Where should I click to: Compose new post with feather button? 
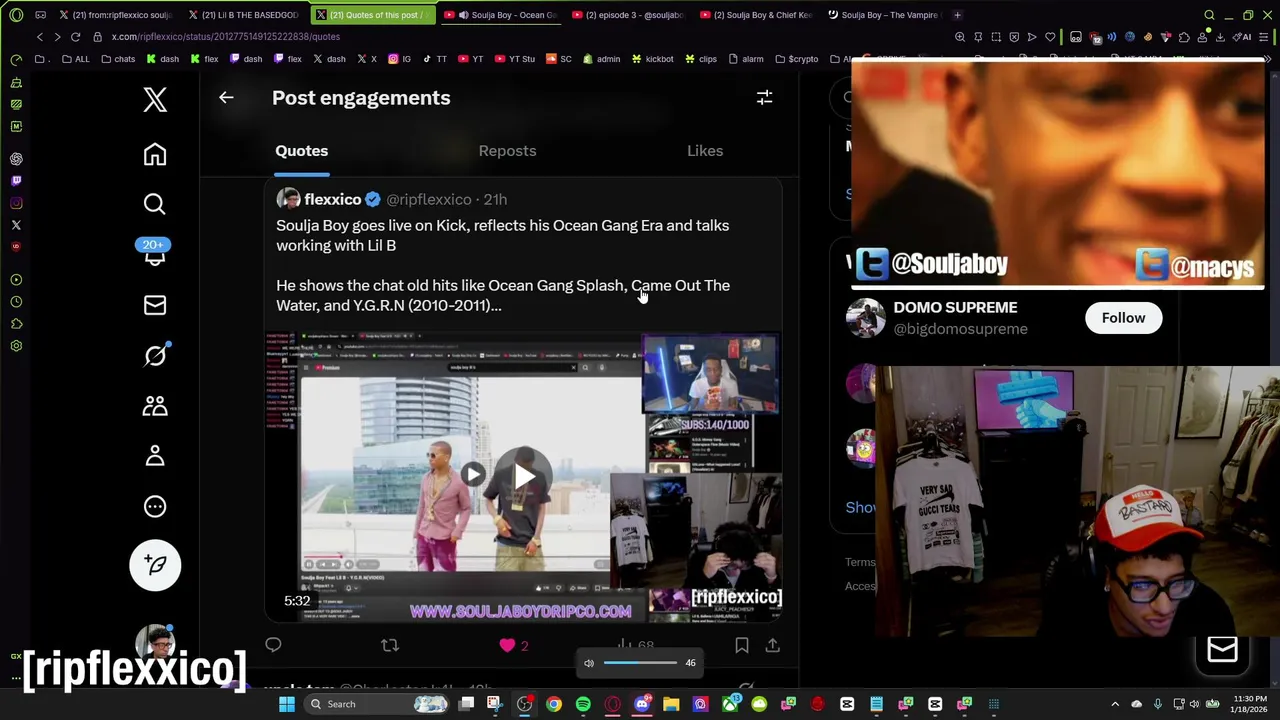pyautogui.click(x=155, y=564)
